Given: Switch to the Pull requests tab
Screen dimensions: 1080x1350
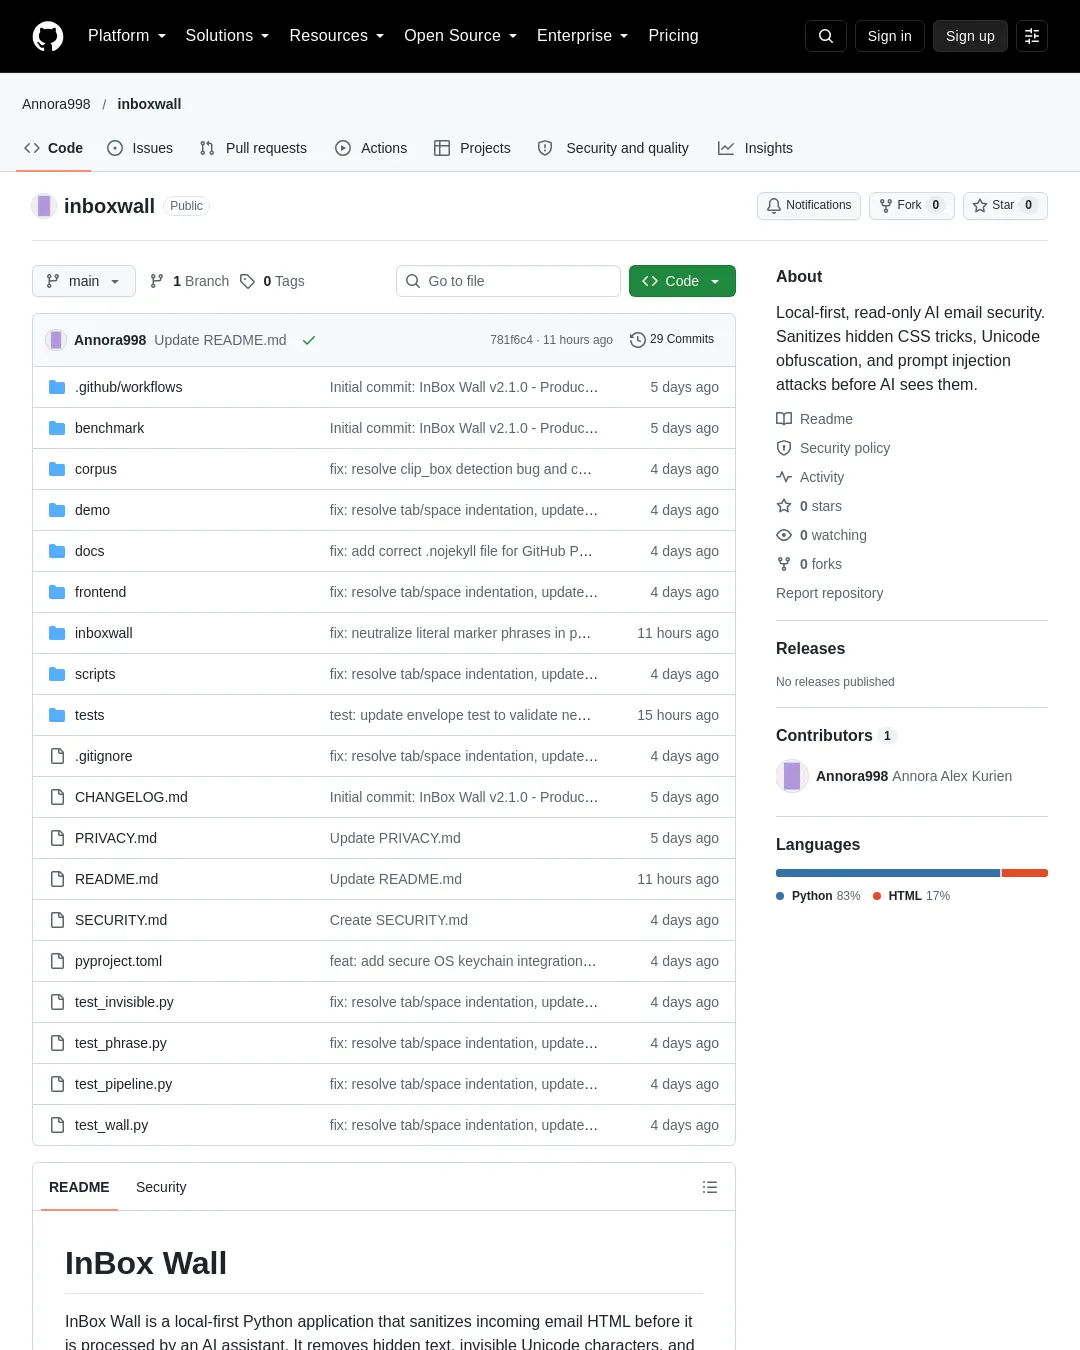Looking at the screenshot, I should 253,148.
